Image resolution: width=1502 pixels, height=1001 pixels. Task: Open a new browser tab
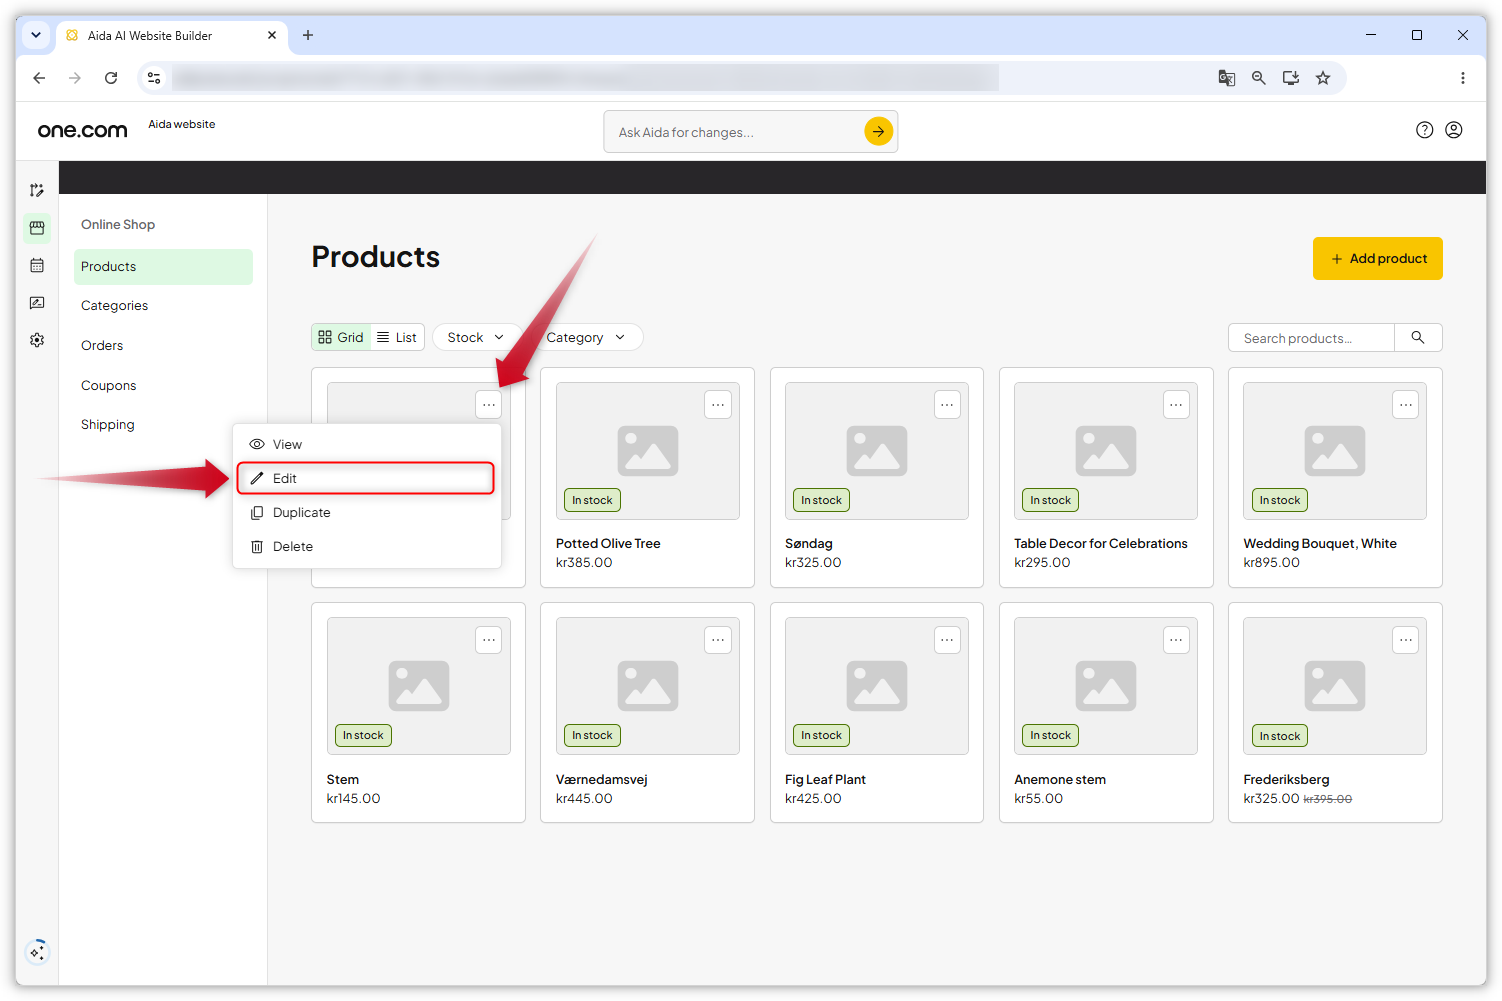tap(308, 35)
